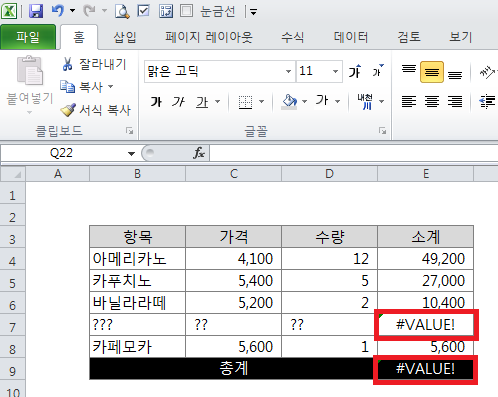The height and width of the screenshot is (397, 498).
Task: Increase font size with the large 가 icon
Action: 355,71
